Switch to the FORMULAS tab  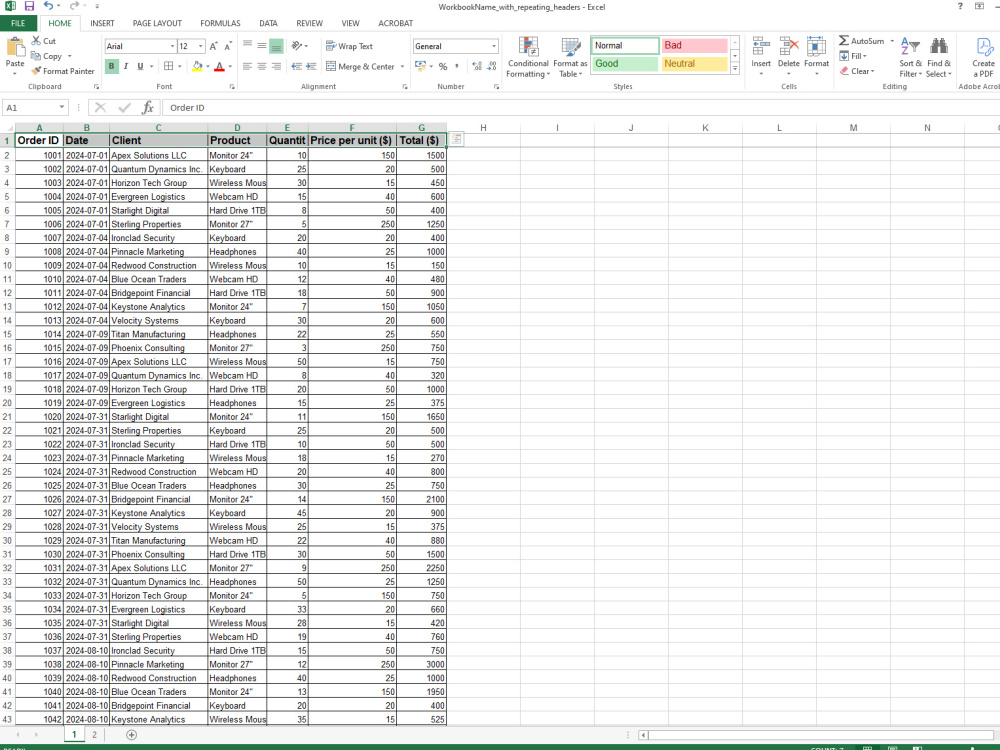[x=220, y=23]
